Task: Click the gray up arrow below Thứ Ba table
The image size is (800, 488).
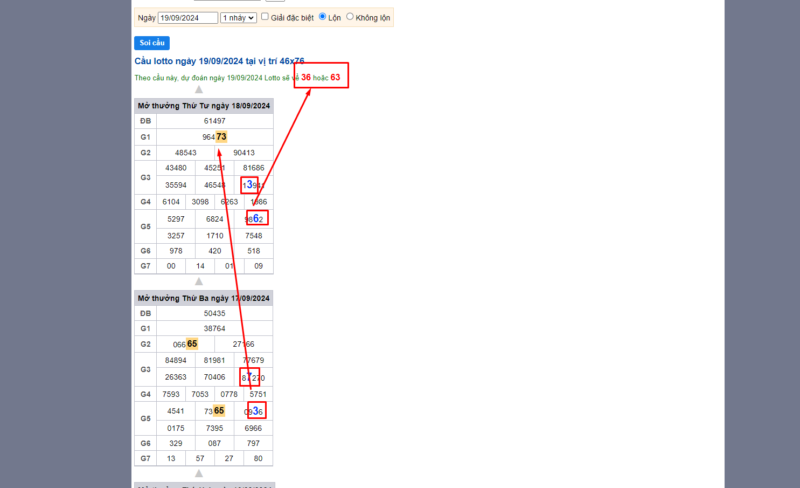Action: [x=198, y=473]
